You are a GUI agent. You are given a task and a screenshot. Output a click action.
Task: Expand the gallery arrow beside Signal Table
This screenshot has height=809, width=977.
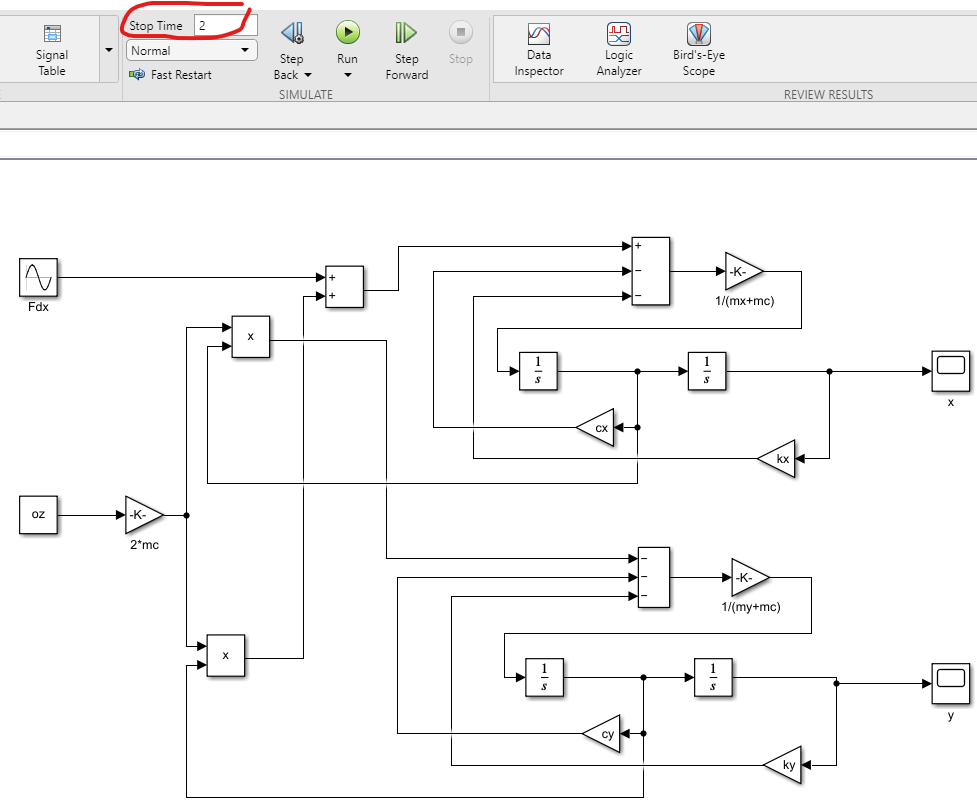tap(109, 50)
